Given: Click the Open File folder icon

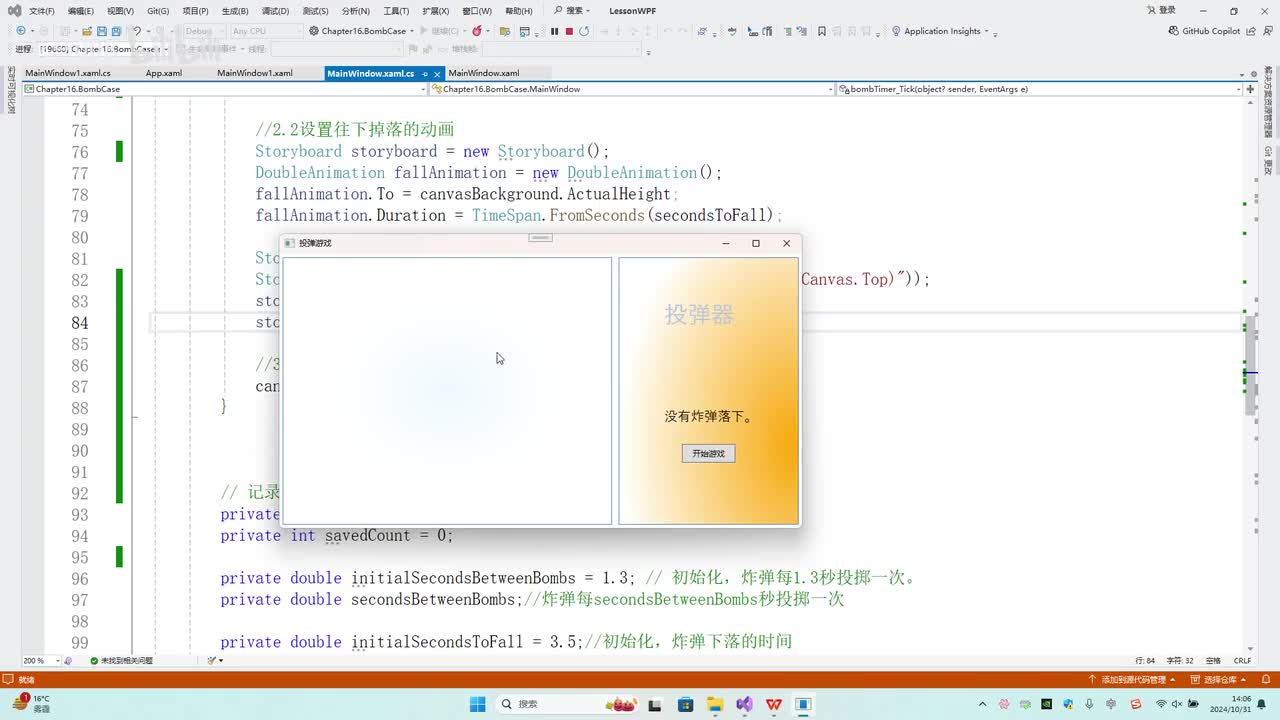Looking at the screenshot, I should [87, 31].
